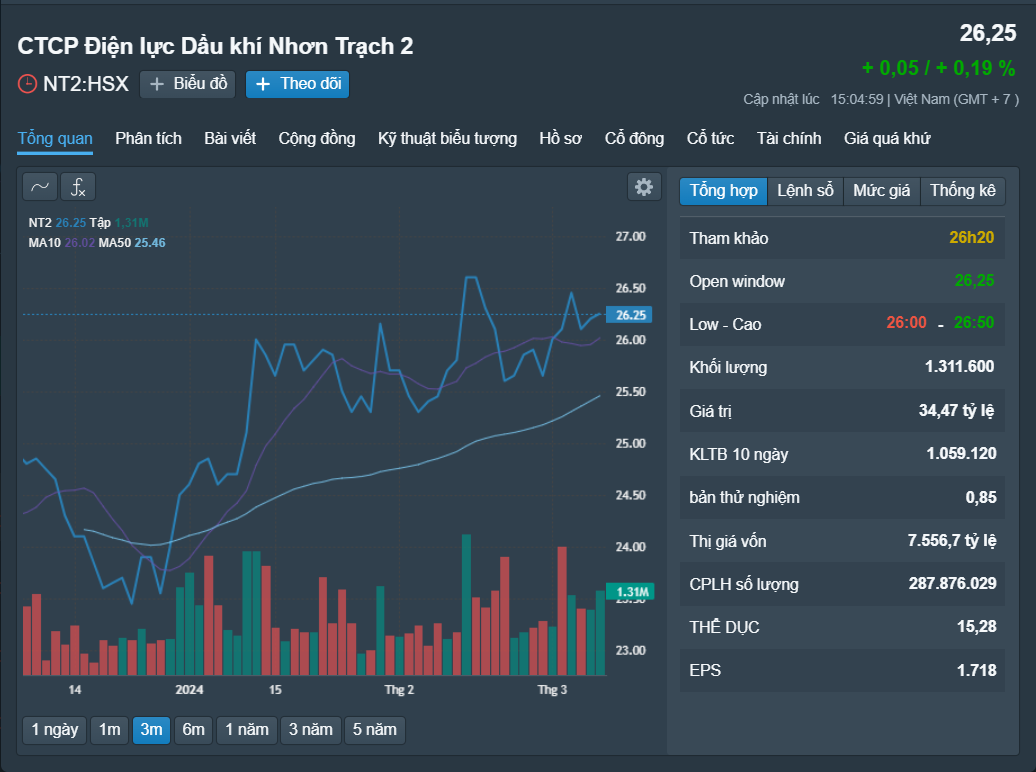The height and width of the screenshot is (772, 1036).
Task: Click CPLH số lượng value 287.876.029
Action: 953,584
